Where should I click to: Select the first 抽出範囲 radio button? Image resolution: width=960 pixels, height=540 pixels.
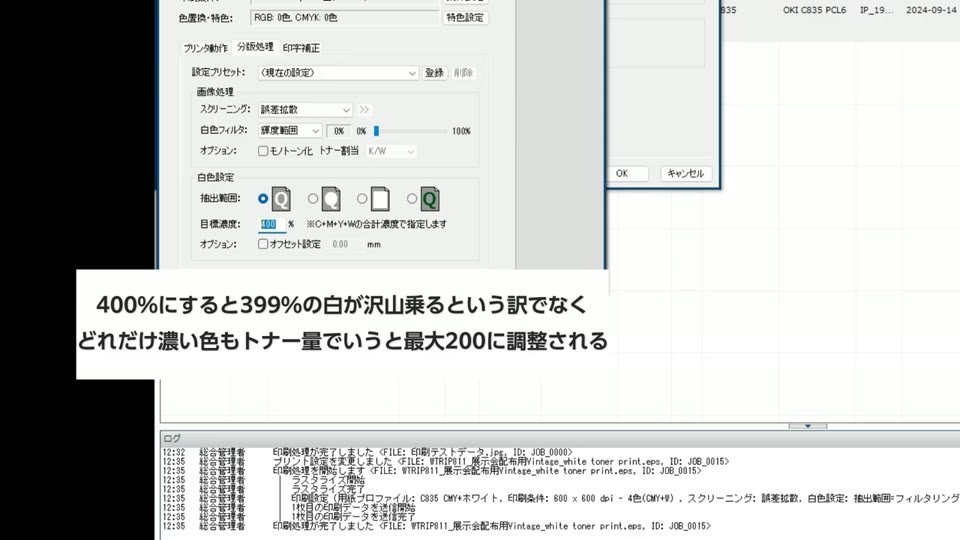[263, 198]
